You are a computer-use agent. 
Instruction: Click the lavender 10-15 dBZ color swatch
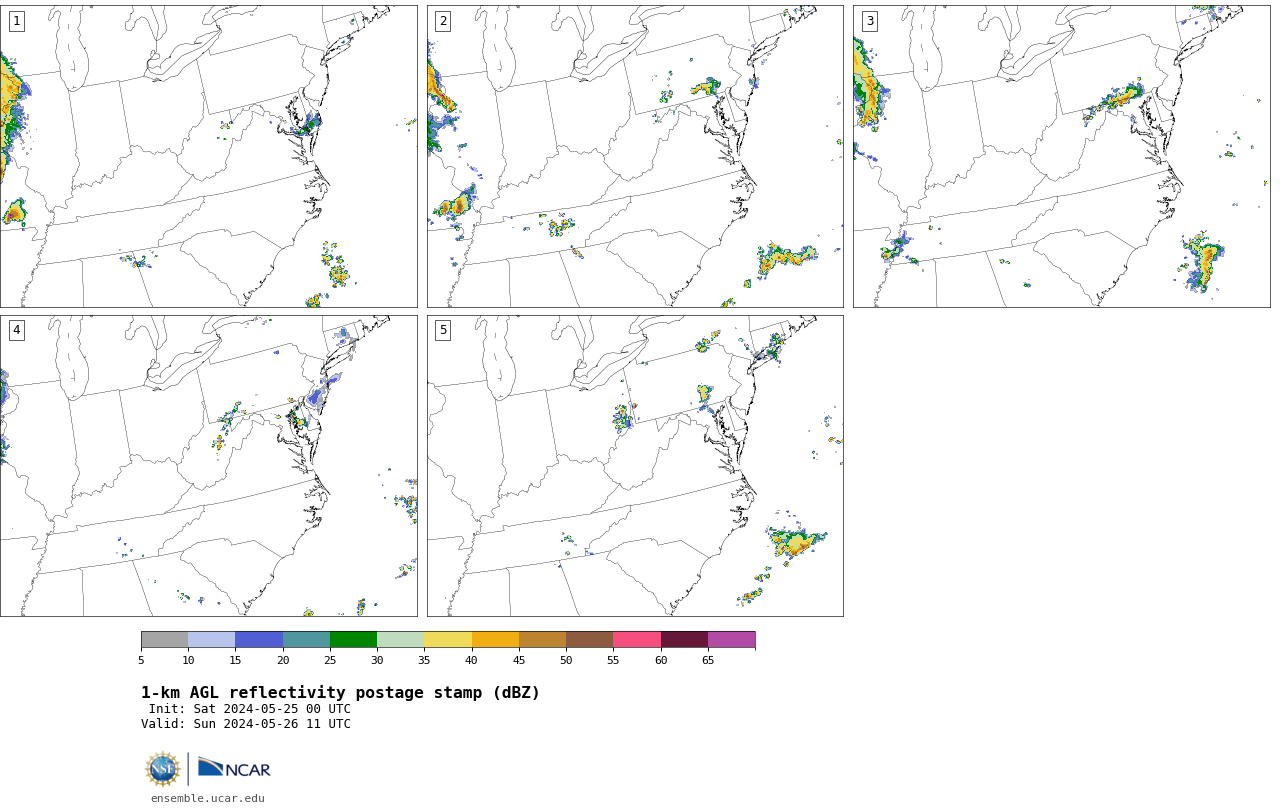tap(211, 640)
